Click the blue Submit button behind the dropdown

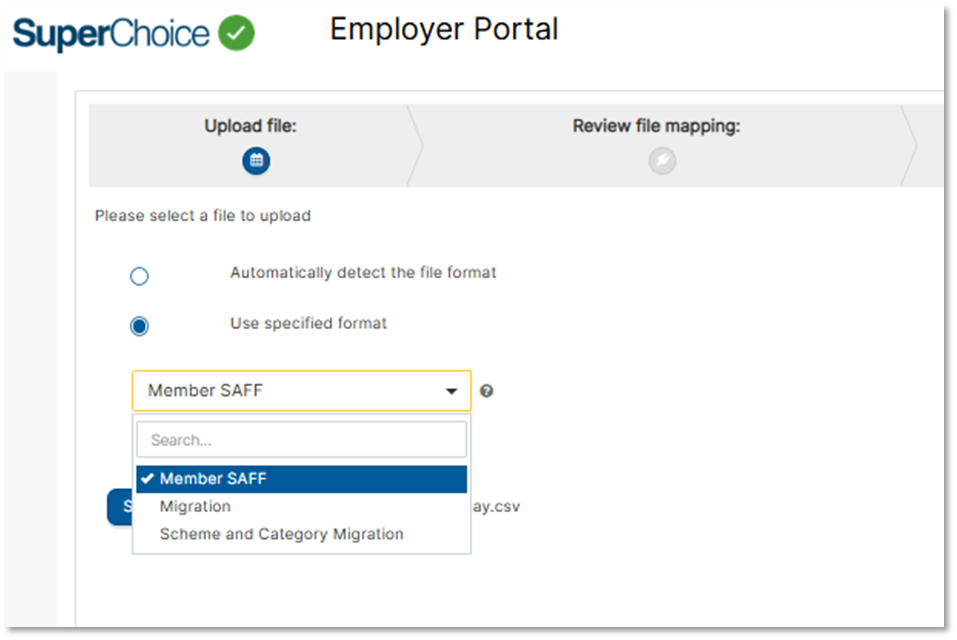point(122,506)
